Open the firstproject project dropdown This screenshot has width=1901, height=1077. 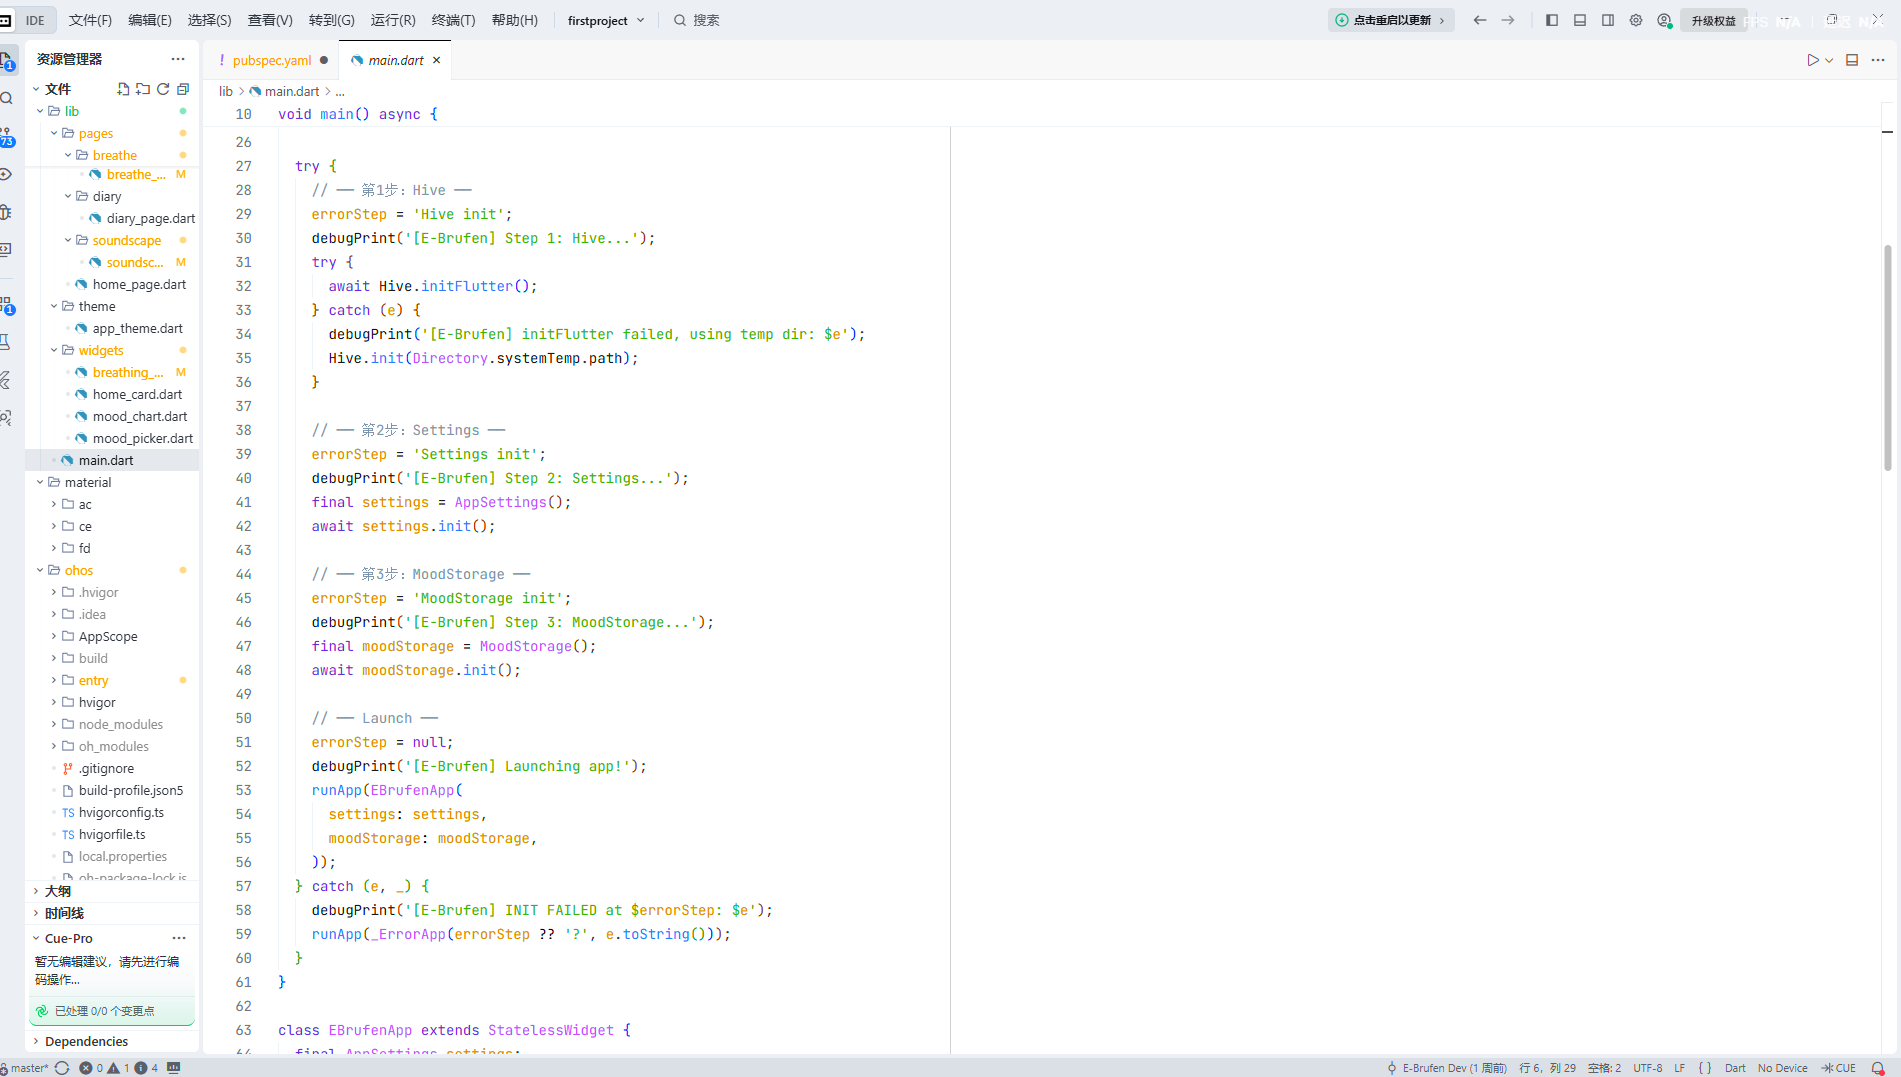[606, 20]
